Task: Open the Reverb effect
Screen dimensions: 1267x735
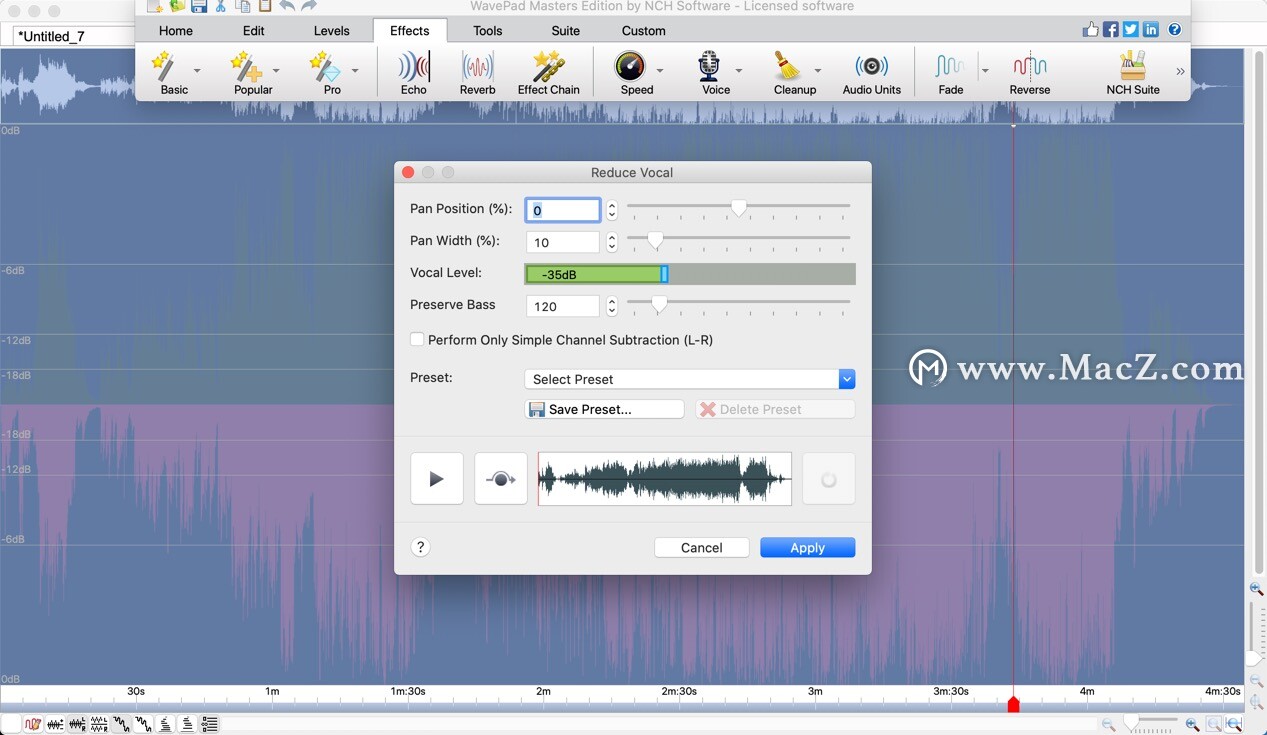Action: (477, 73)
